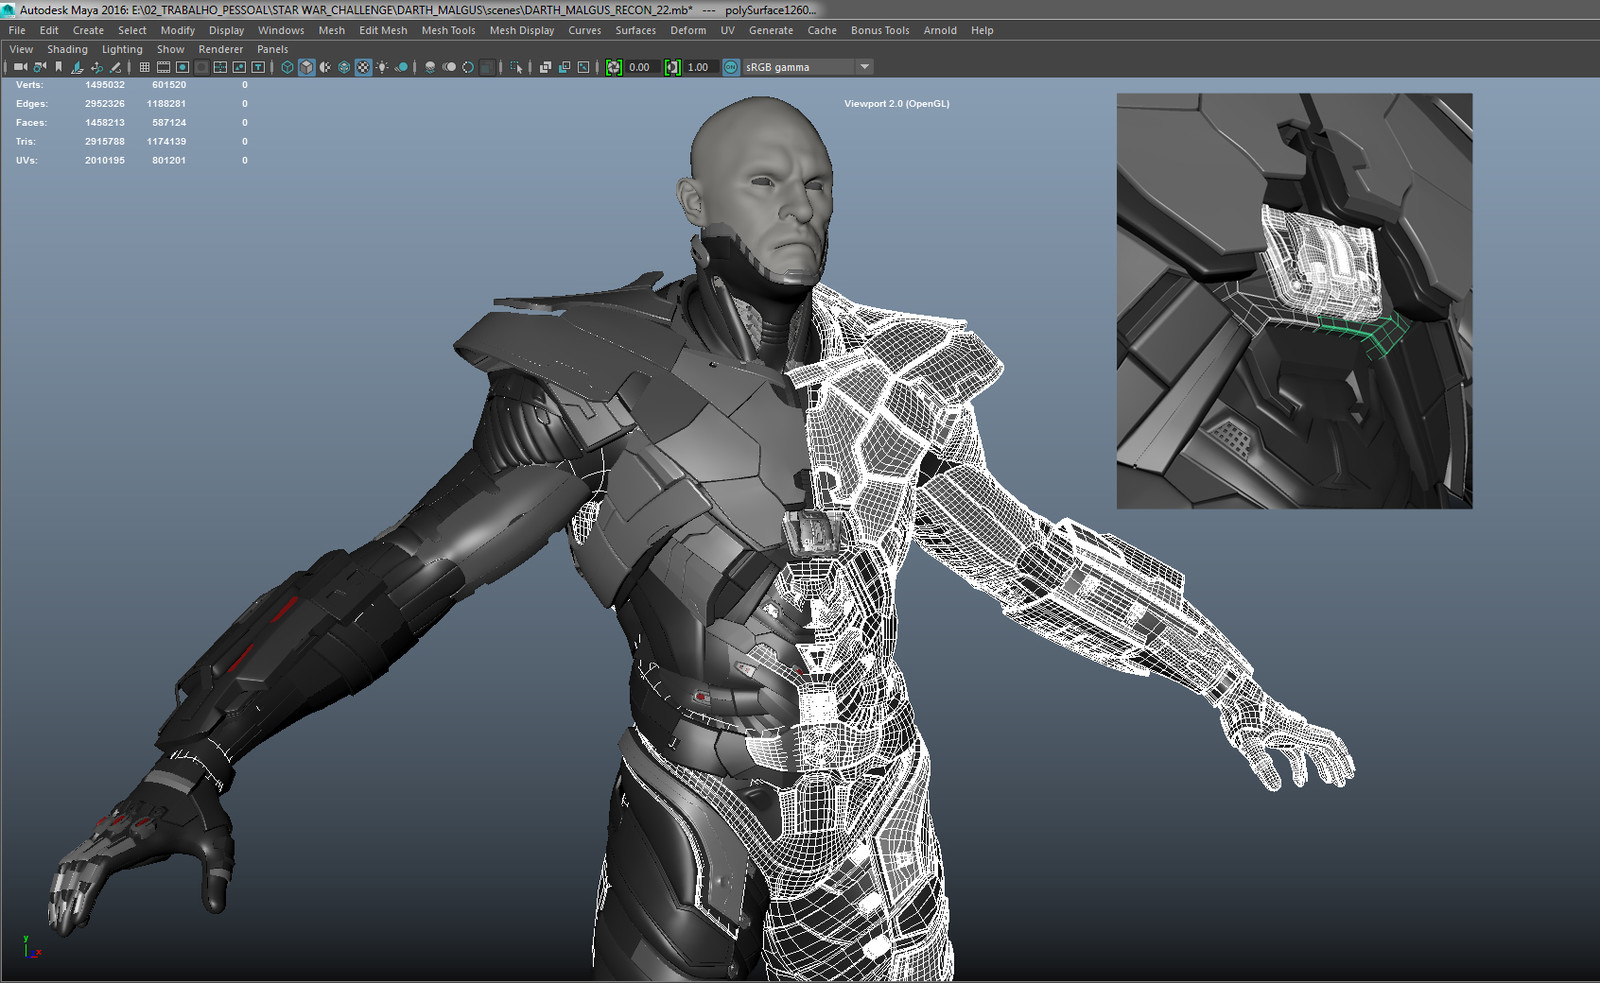The width and height of the screenshot is (1600, 983).
Task: Open the Bonus Tools menu
Action: [880, 30]
